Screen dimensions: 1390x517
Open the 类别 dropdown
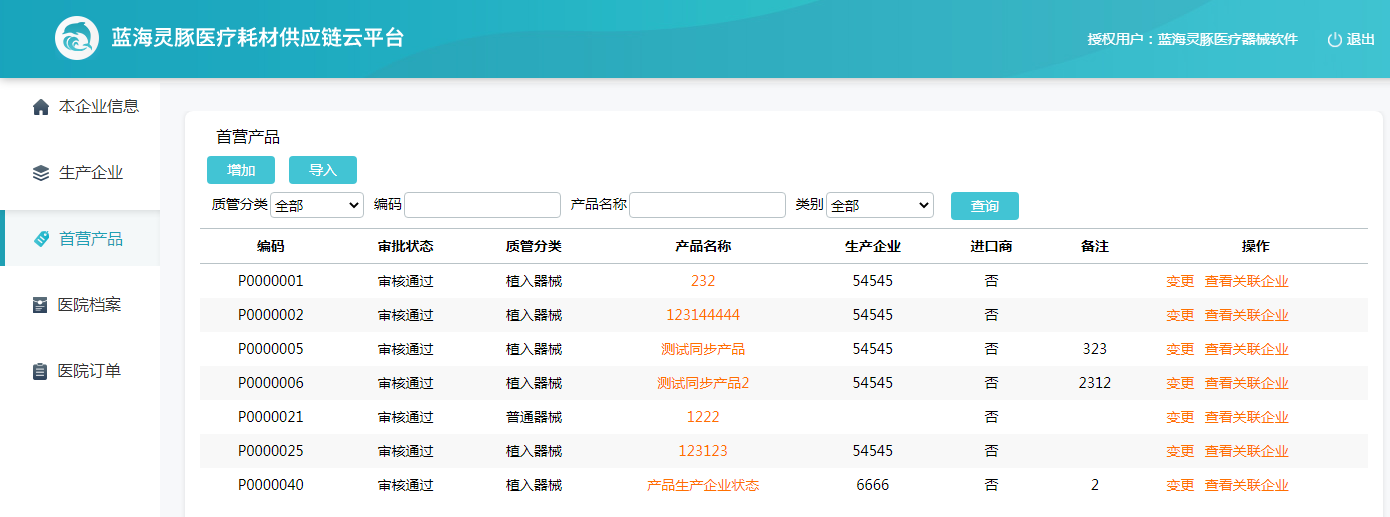[880, 205]
